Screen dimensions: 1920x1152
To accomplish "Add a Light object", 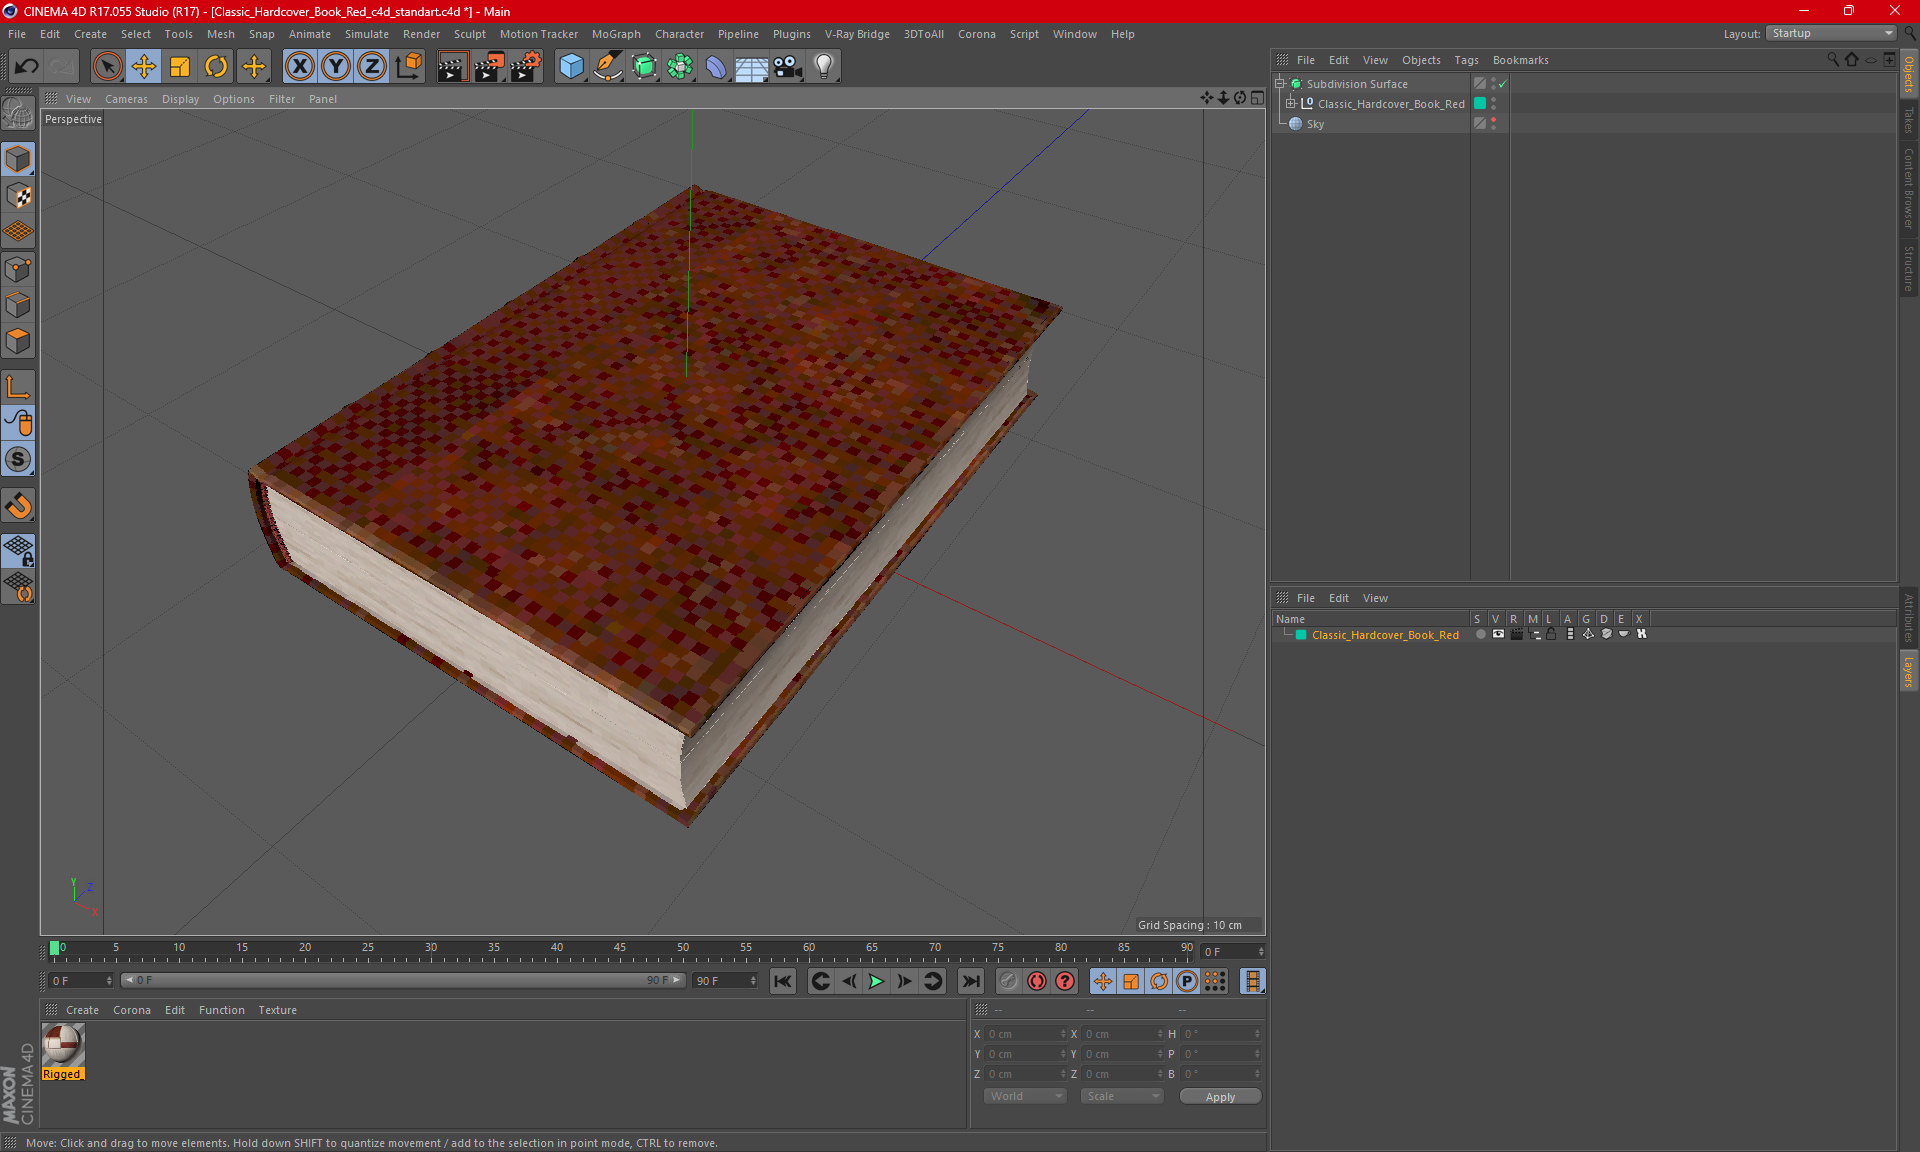I will tap(824, 66).
